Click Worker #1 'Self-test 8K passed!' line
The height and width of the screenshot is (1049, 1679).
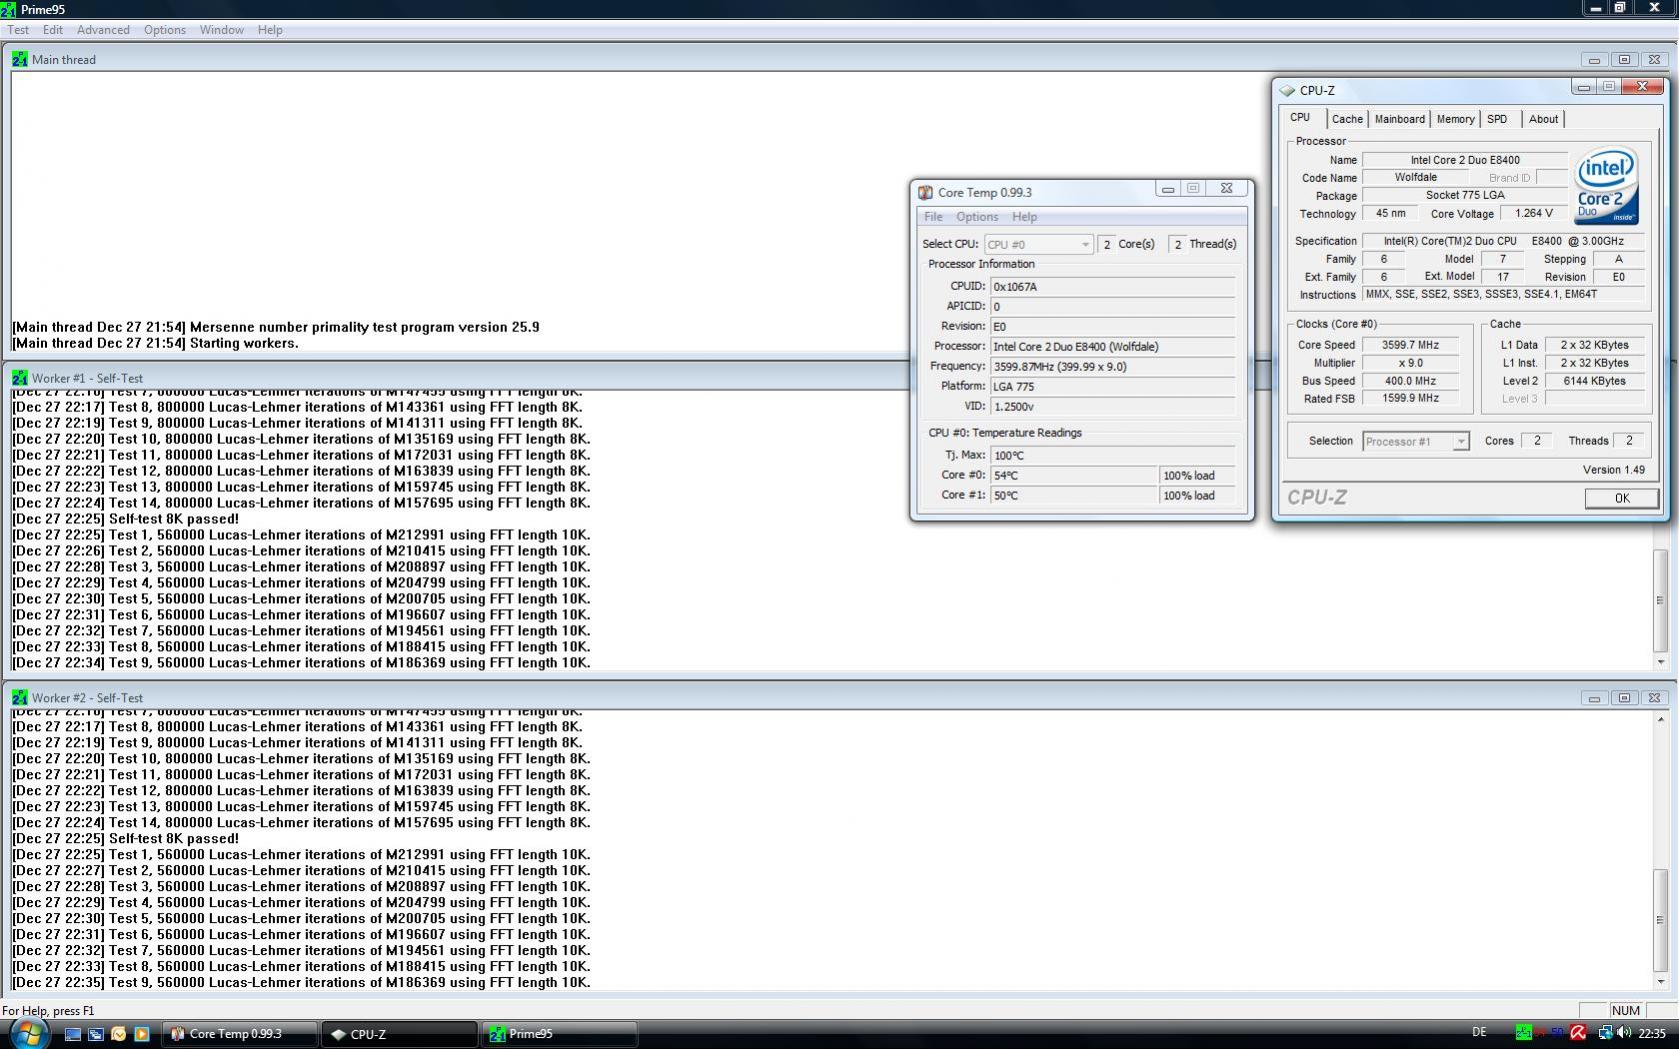125,519
